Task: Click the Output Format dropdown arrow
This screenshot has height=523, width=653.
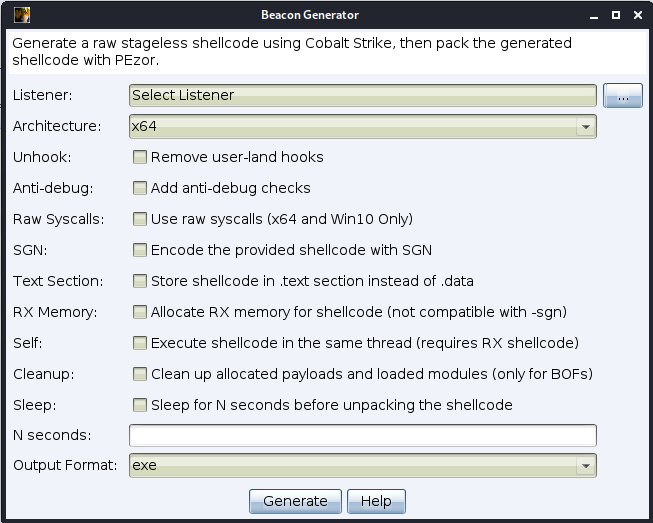Action: 586,466
